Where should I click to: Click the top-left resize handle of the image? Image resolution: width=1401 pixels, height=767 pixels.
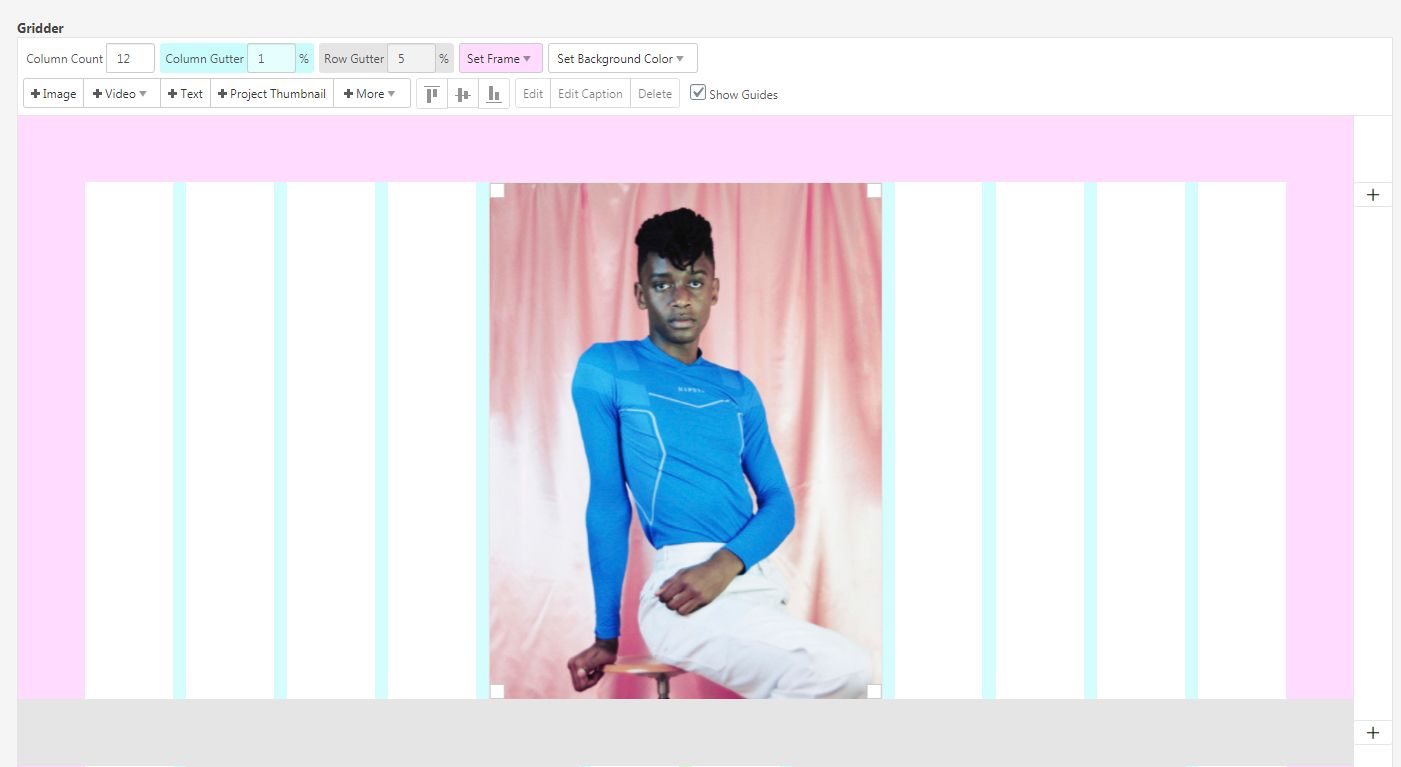tap(497, 190)
